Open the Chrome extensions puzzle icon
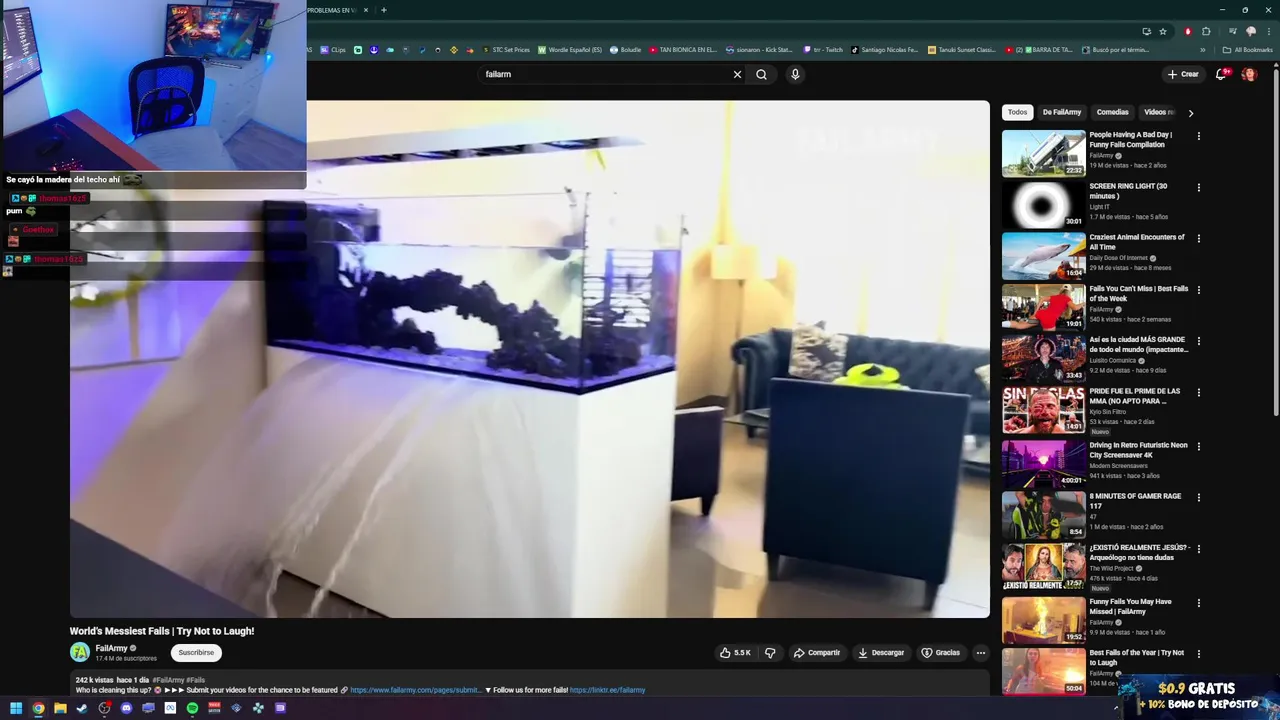This screenshot has height=720, width=1280. (1206, 31)
